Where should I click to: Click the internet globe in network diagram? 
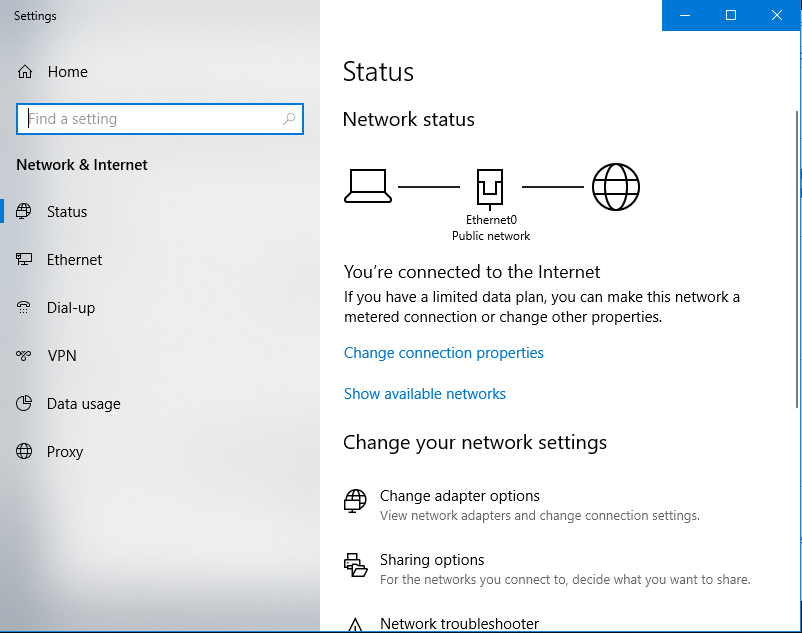click(615, 187)
